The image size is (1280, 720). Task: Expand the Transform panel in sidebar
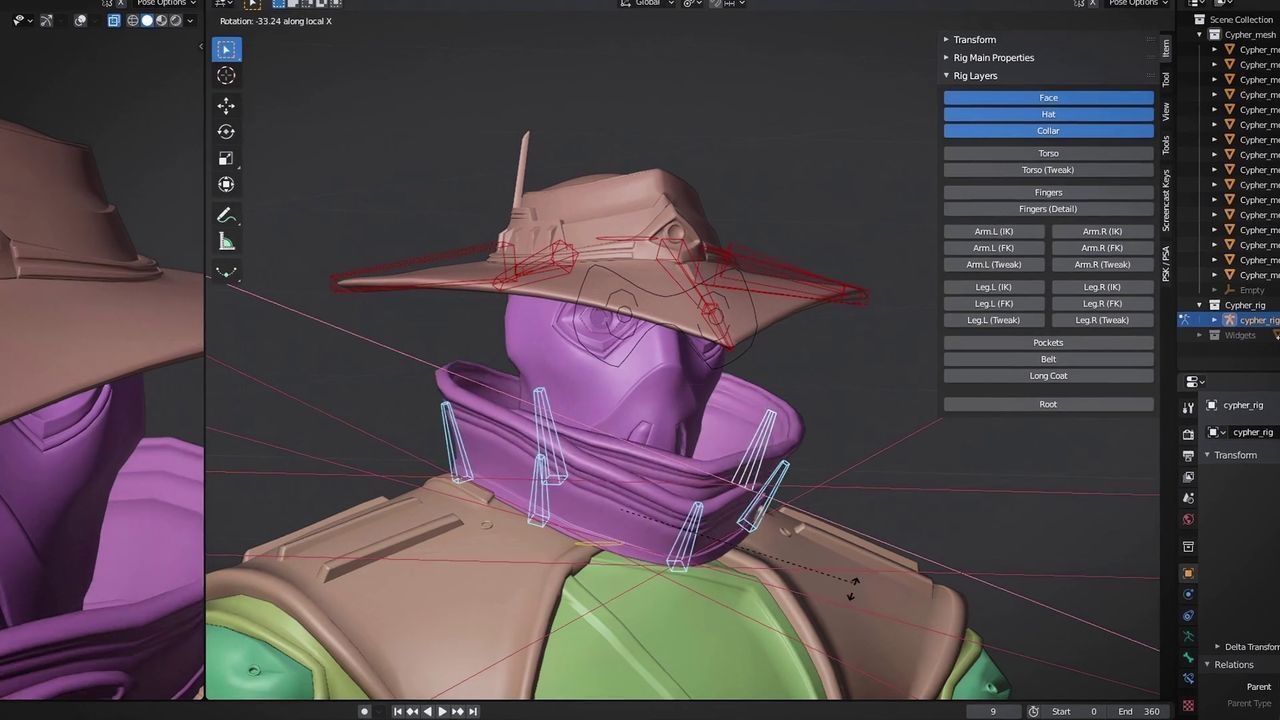tap(946, 40)
